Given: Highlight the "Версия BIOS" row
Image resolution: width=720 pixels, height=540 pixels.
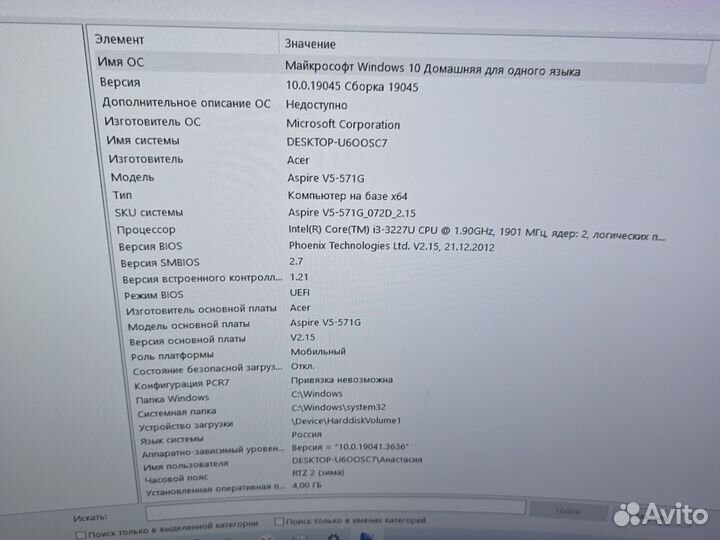Looking at the screenshot, I should (x=150, y=246).
